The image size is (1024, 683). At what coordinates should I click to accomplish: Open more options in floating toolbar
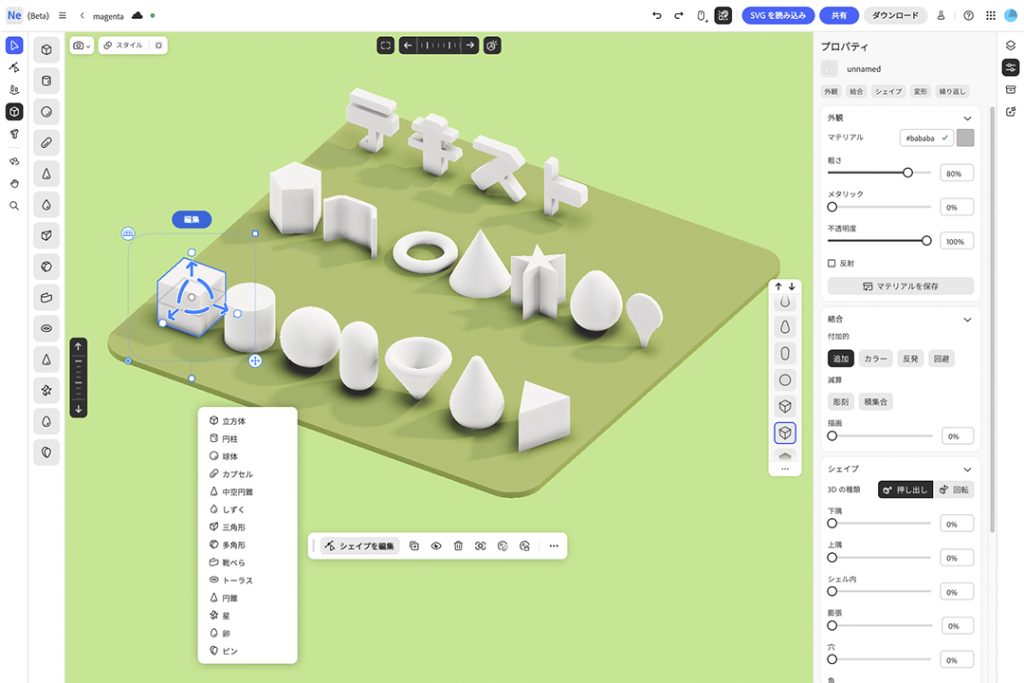[554, 546]
